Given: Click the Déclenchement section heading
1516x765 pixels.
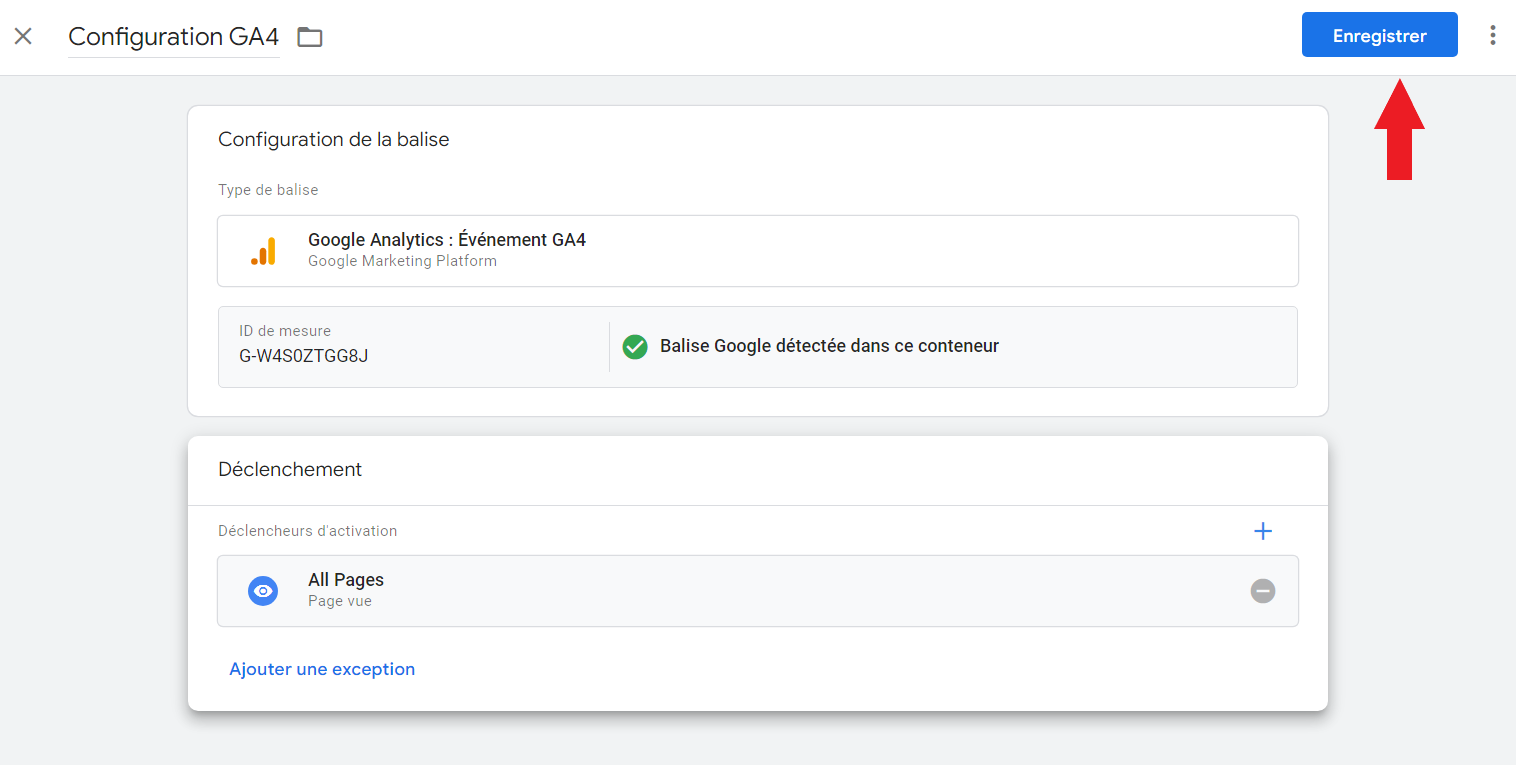Looking at the screenshot, I should point(290,469).
